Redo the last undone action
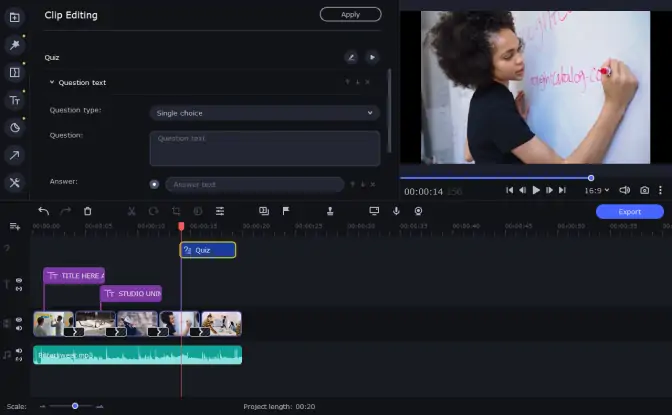 (66, 211)
